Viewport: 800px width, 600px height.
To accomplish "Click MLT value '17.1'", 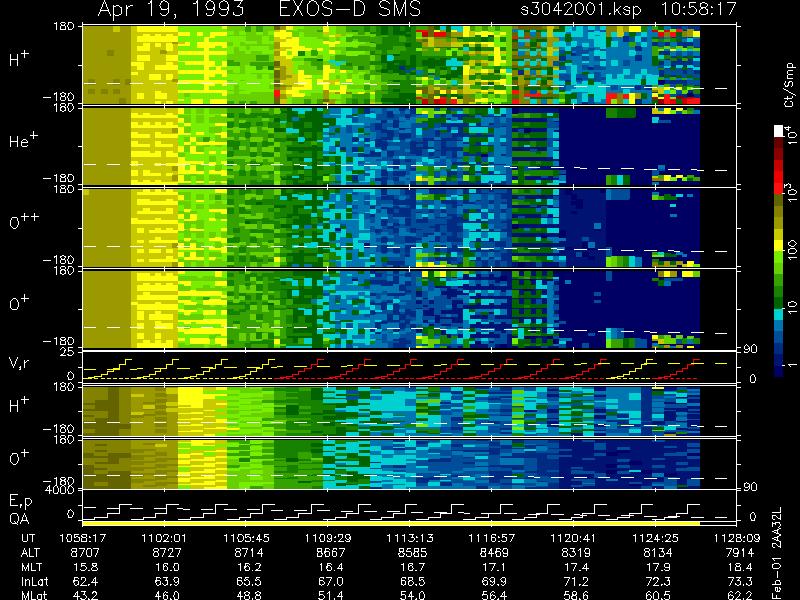I will pyautogui.click(x=494, y=567).
